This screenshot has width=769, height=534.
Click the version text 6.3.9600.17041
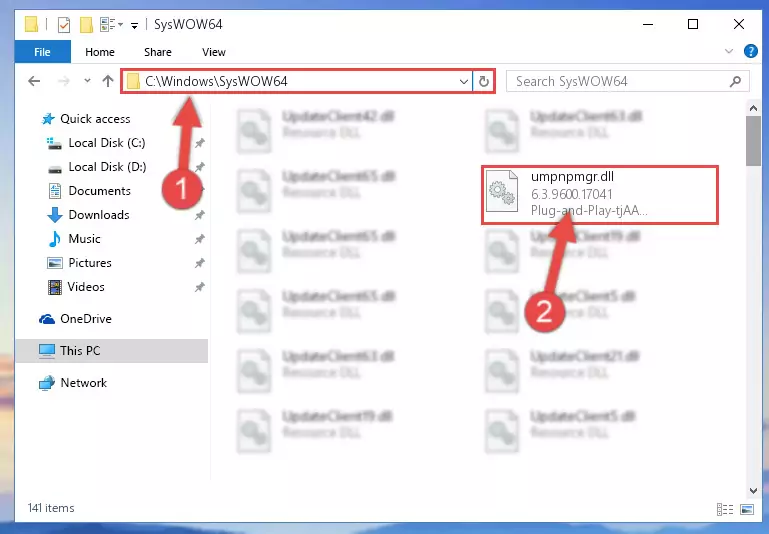click(571, 194)
